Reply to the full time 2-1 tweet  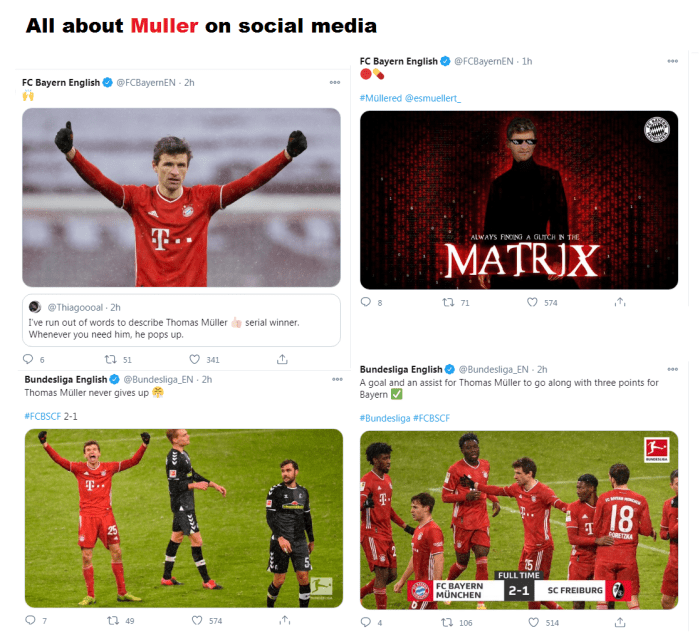tap(366, 622)
